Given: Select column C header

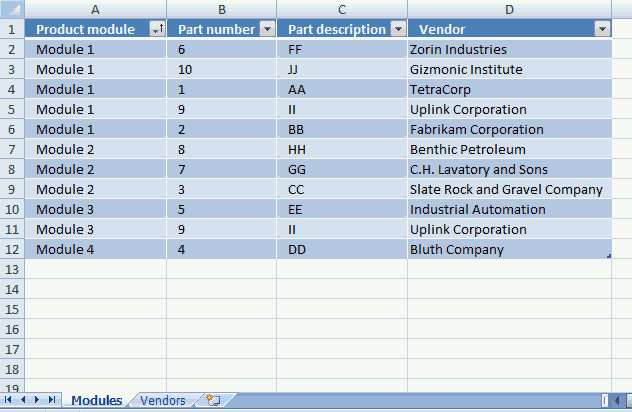Looking at the screenshot, I should point(342,9).
